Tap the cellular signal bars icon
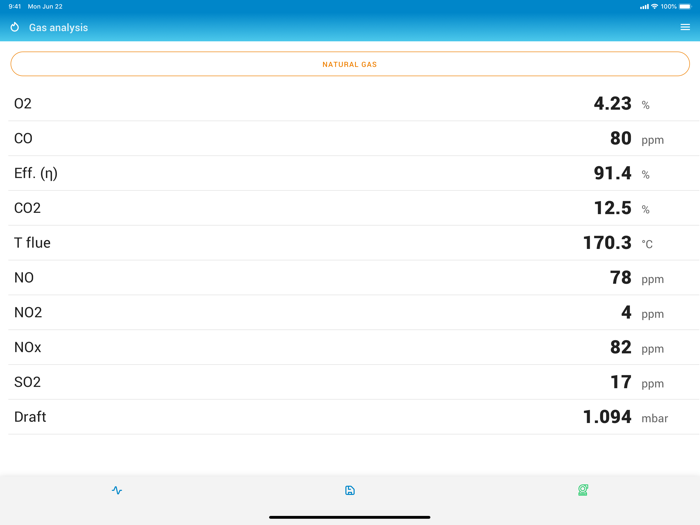Viewport: 700px width, 525px height. [644, 7]
